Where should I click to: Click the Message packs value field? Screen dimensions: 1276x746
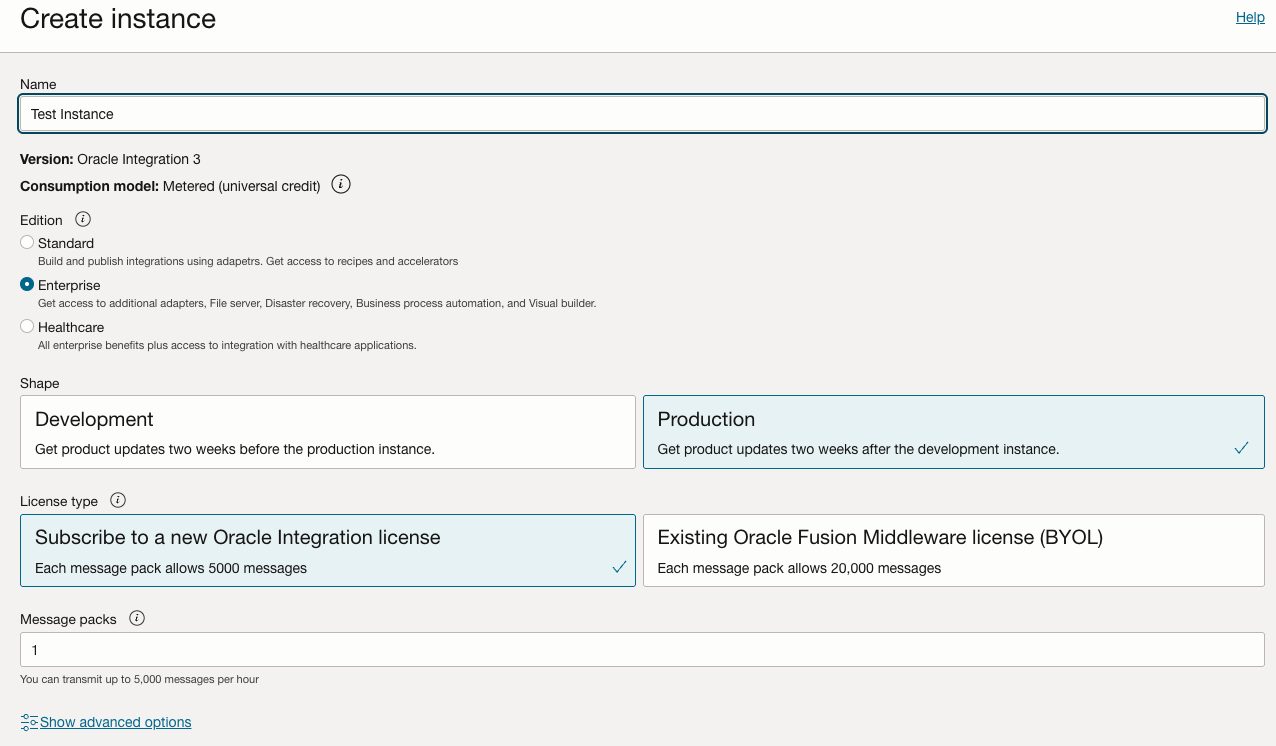pyautogui.click(x=640, y=649)
